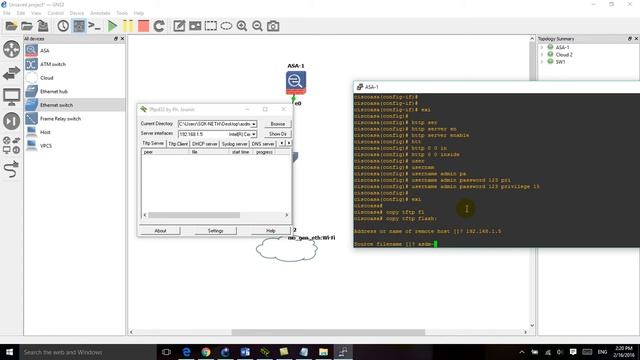This screenshot has width=640, height=360.
Task: Switch to the DHCP server tab
Action: (x=204, y=144)
